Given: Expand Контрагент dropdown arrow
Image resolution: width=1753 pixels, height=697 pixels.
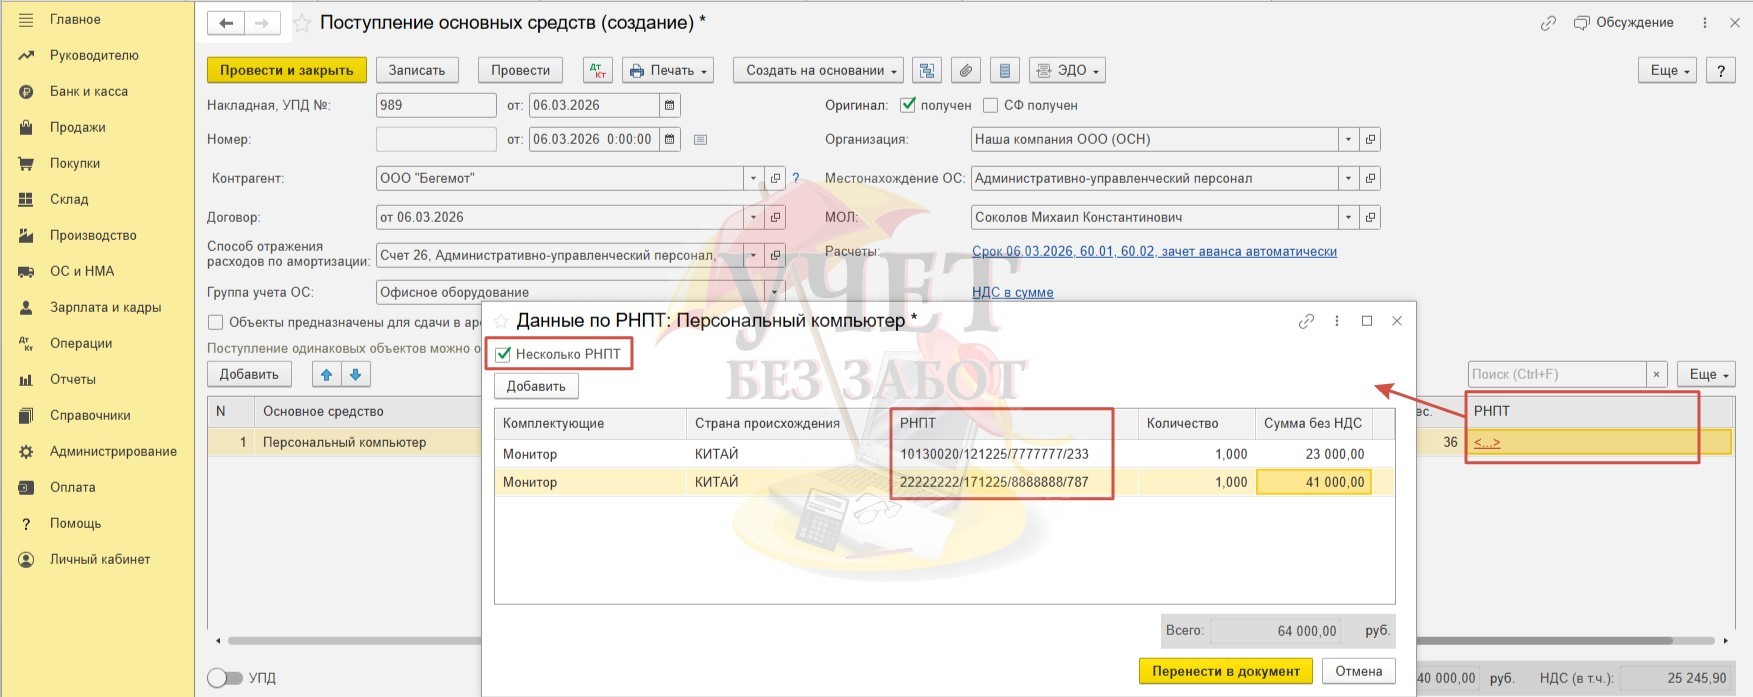Looking at the screenshot, I should (x=753, y=178).
